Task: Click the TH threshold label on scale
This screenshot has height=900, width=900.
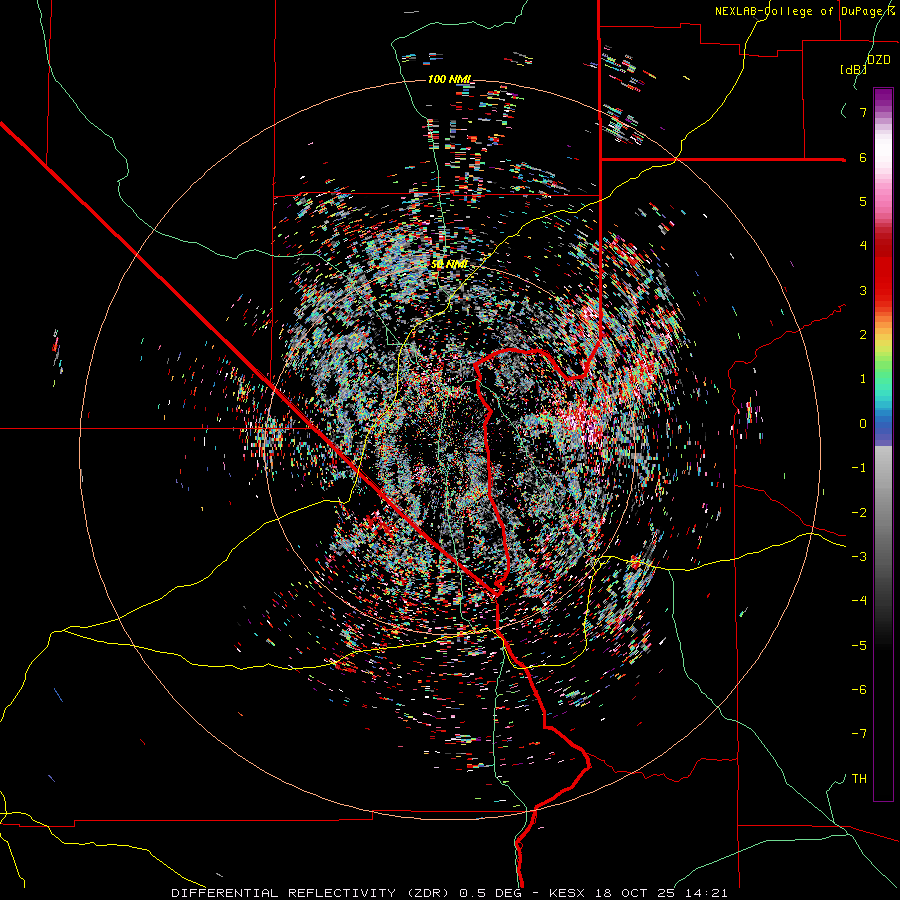Action: tap(859, 778)
